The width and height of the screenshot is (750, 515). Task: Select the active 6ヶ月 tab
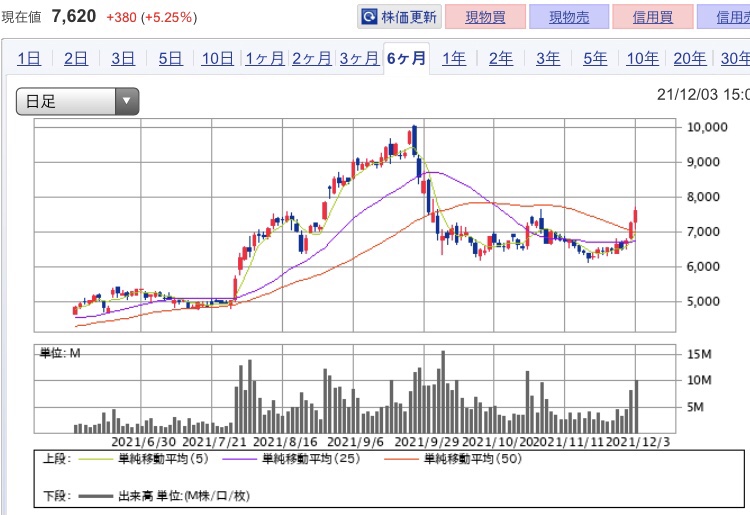(407, 59)
